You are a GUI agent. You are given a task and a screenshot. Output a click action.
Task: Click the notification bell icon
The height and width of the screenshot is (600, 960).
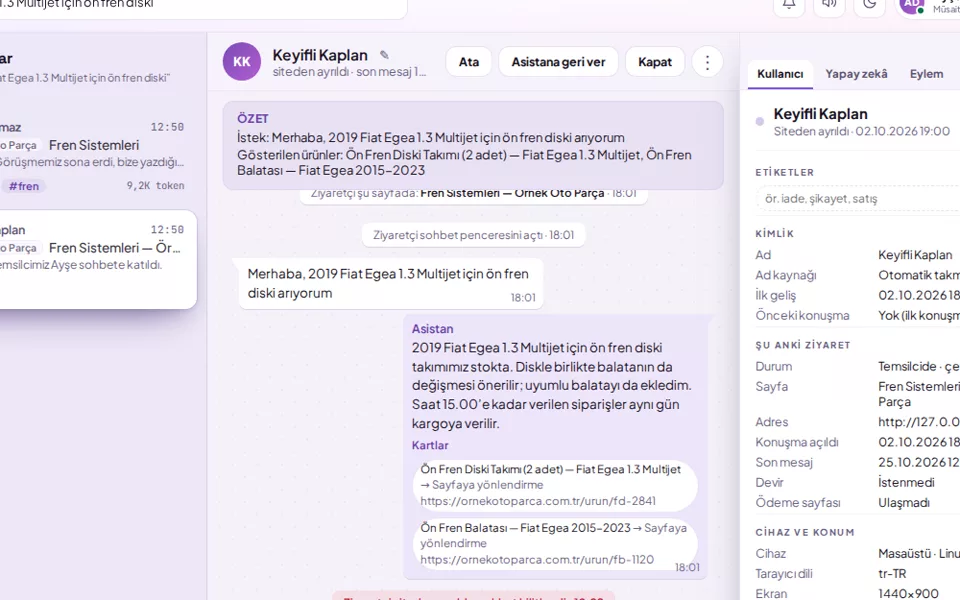(789, 5)
